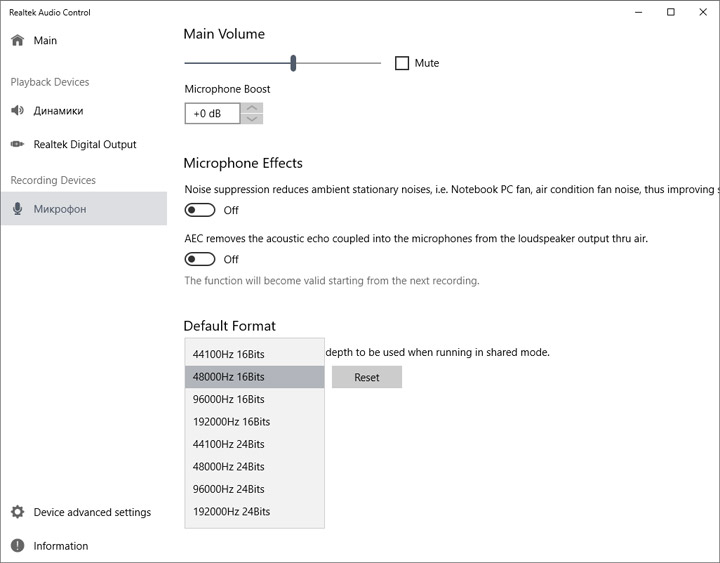Enable the noise suppression toggle
This screenshot has height=563, width=720.
click(x=200, y=210)
